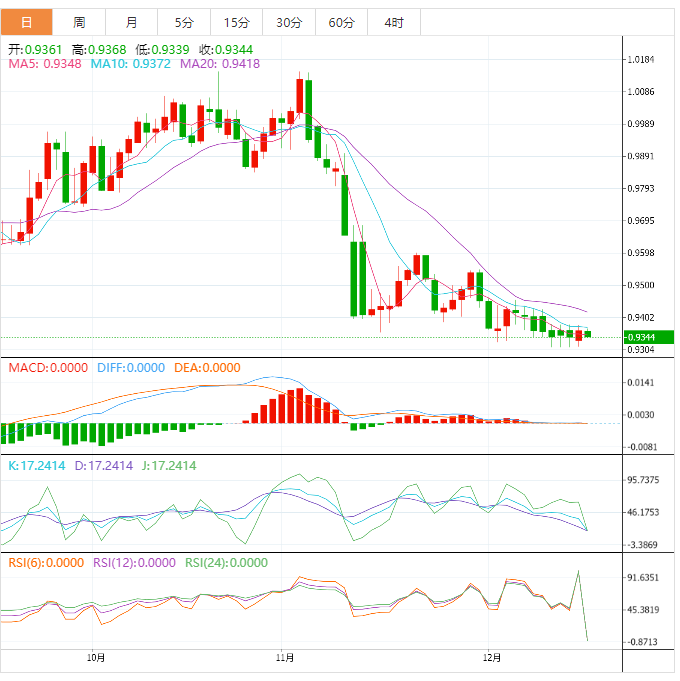Screen dimensions: 680x681
Task: Select the 日 daily chart tab
Action: [x=26, y=22]
